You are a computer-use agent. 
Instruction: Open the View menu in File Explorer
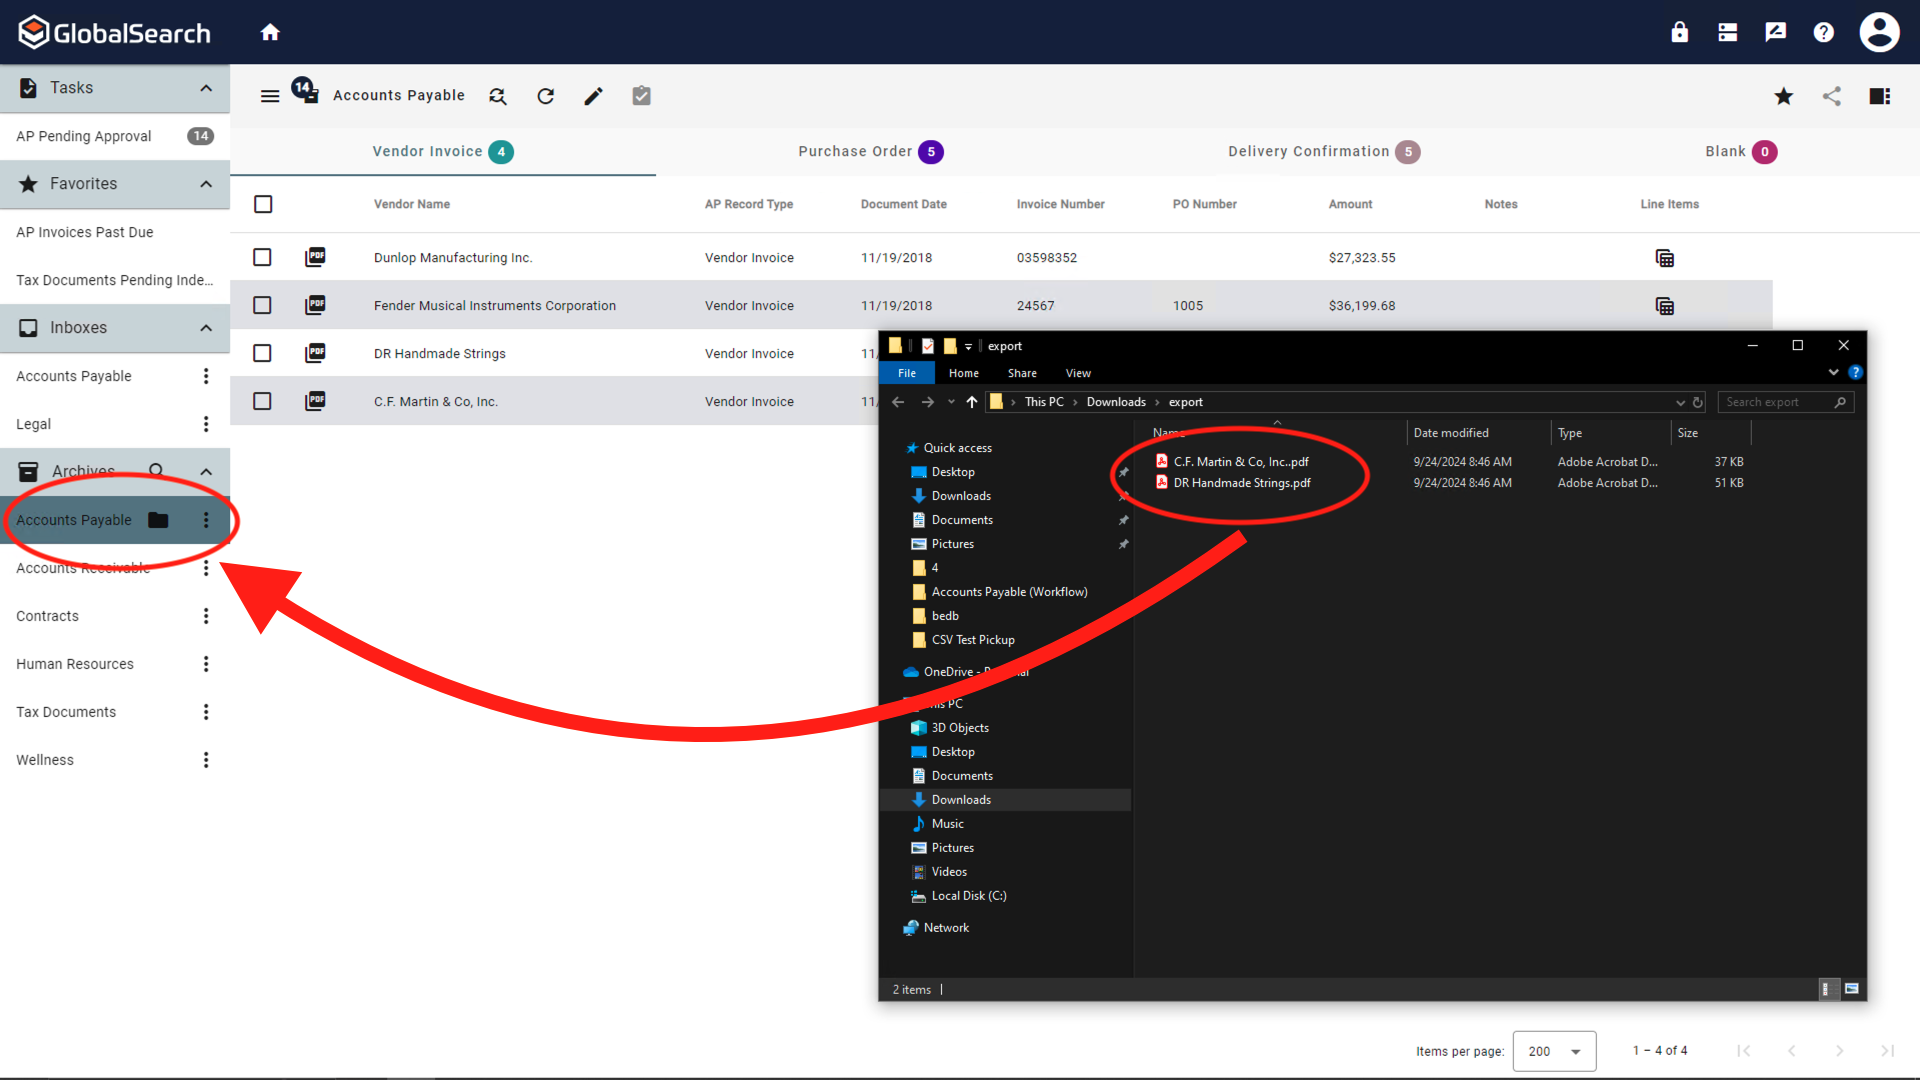click(1078, 373)
